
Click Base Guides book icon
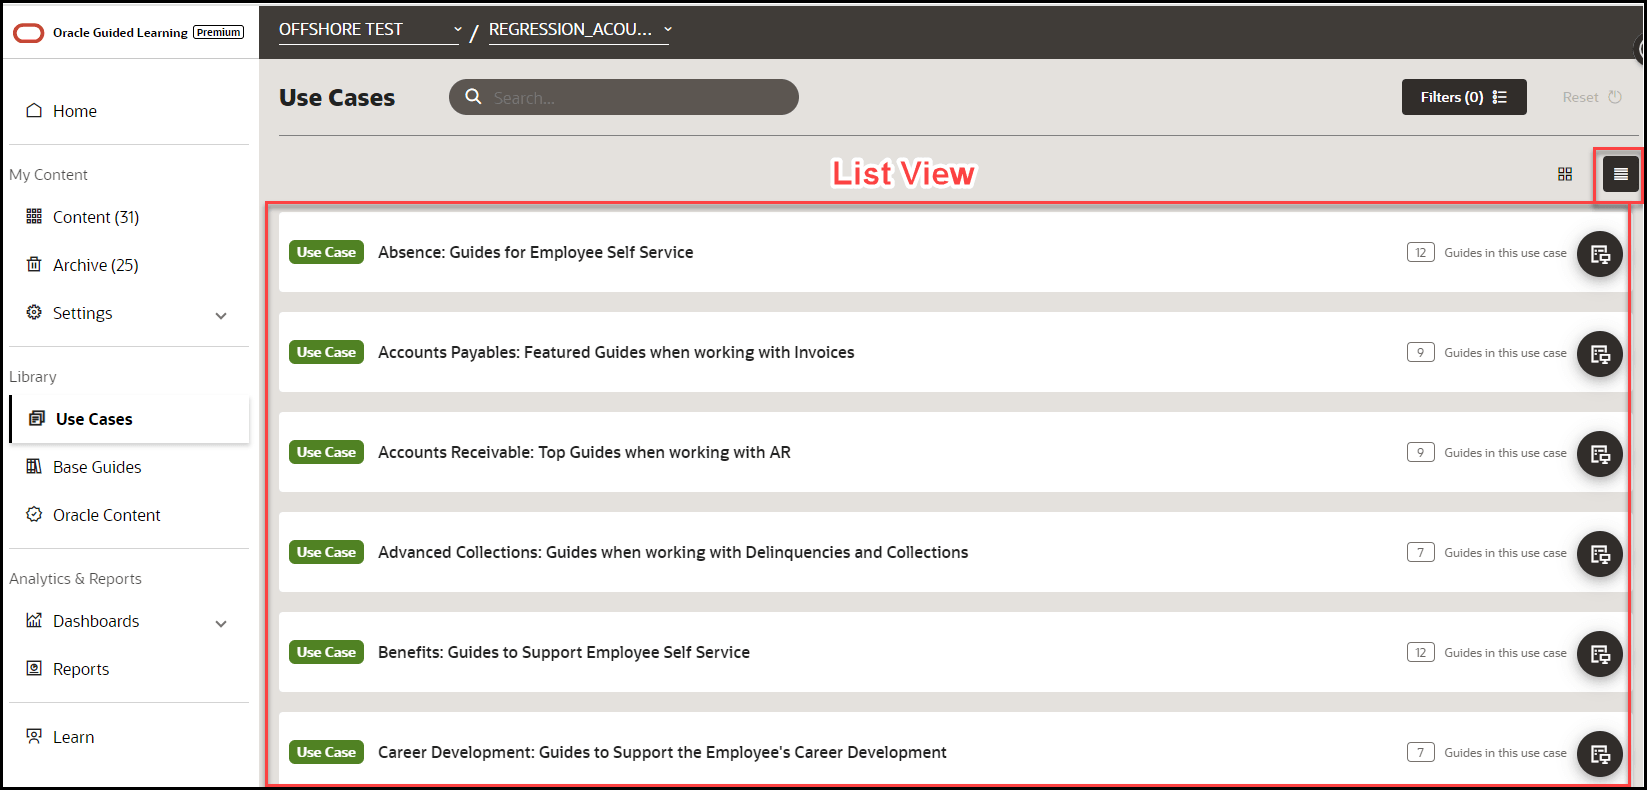point(34,466)
